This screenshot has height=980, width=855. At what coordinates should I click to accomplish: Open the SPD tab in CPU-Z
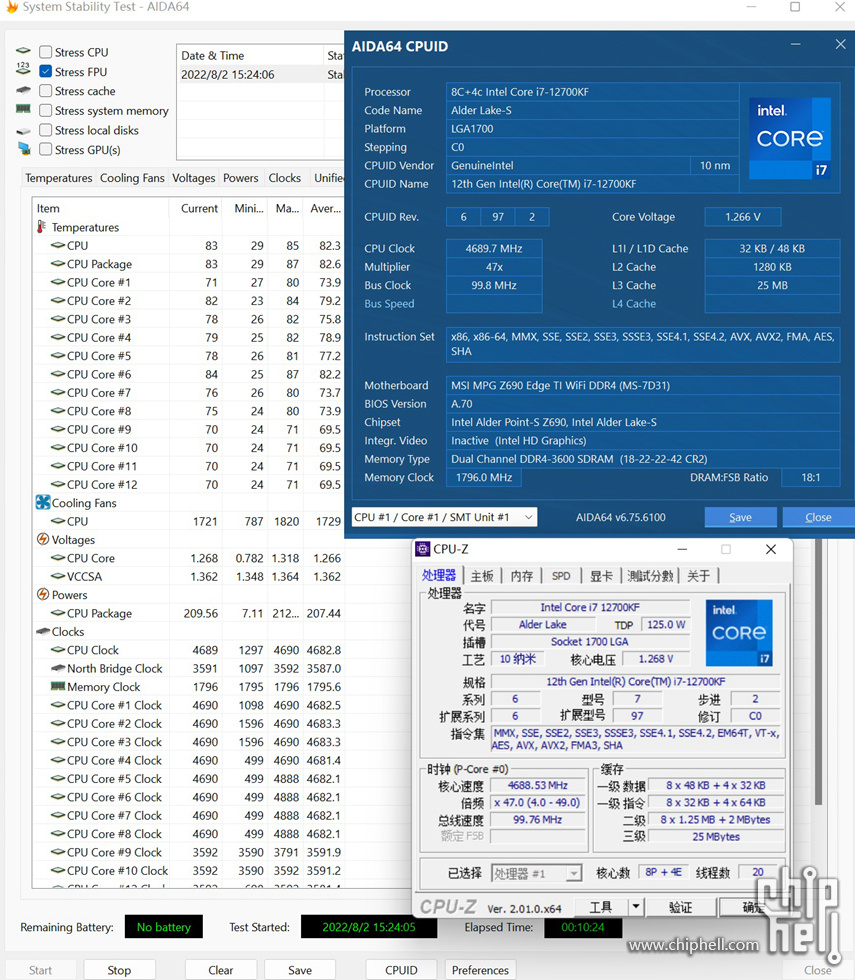click(x=561, y=576)
